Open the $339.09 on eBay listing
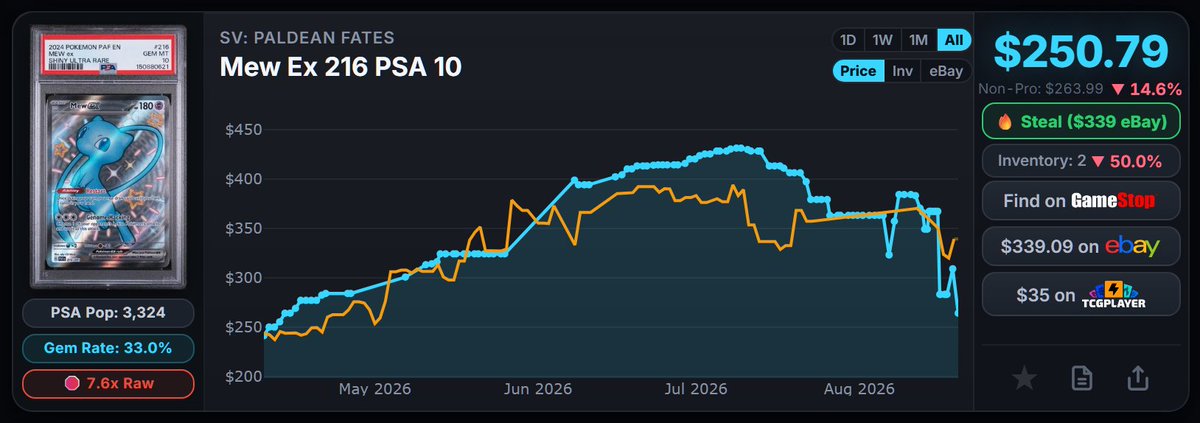1200x423 pixels. [x=1079, y=247]
